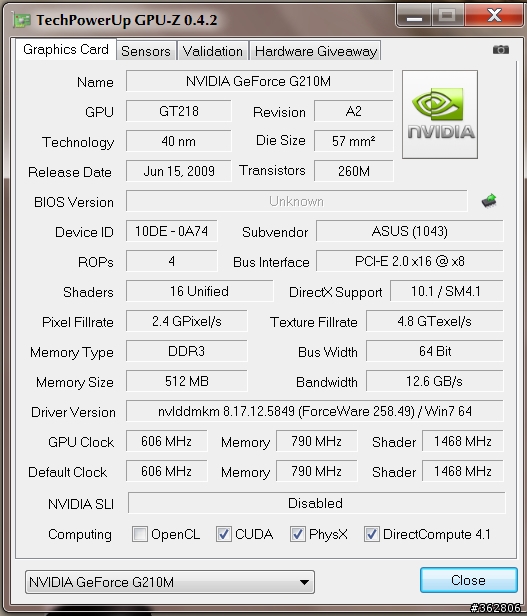This screenshot has width=527, height=616.
Task: Click the Memory Size field 512 MB
Action: pos(187,381)
